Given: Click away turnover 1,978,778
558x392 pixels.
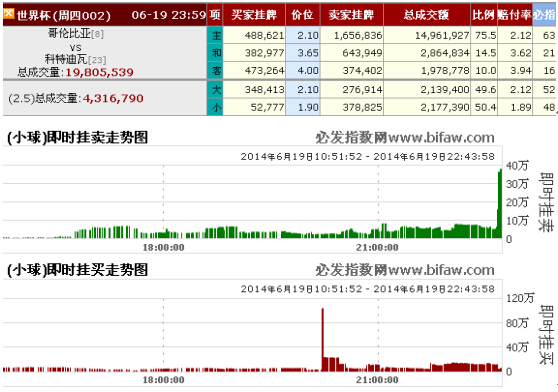Looking at the screenshot, I should tap(445, 71).
